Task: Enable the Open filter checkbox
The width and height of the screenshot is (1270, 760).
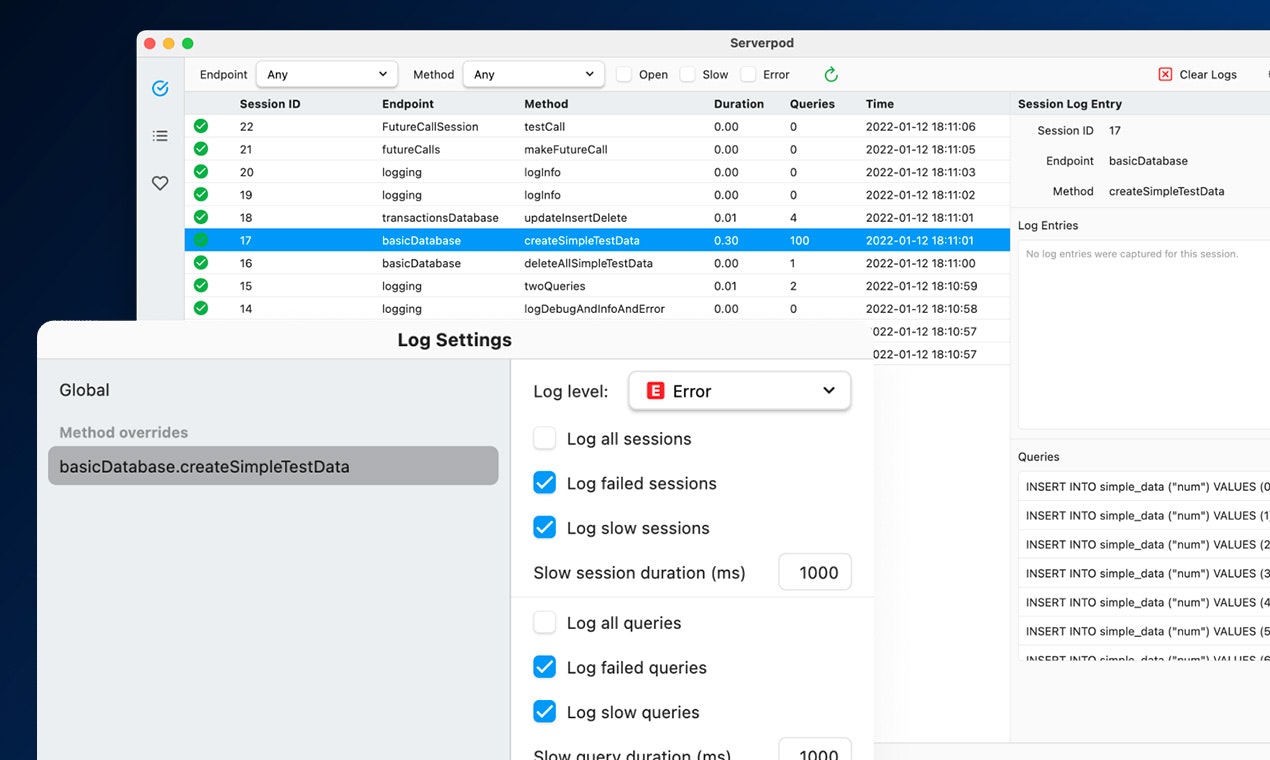Action: [x=624, y=74]
